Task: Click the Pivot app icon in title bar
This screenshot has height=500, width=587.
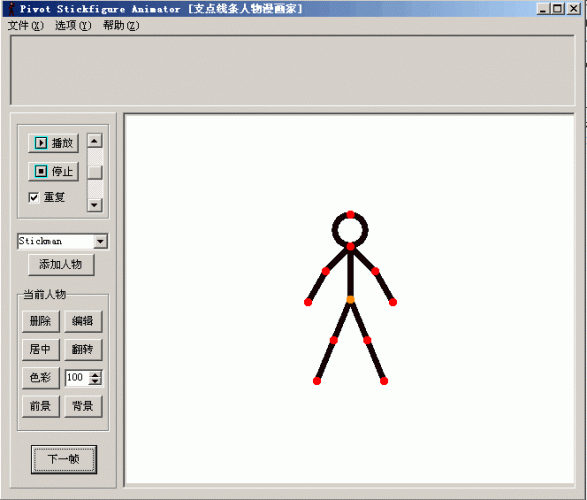Action: click(12, 9)
